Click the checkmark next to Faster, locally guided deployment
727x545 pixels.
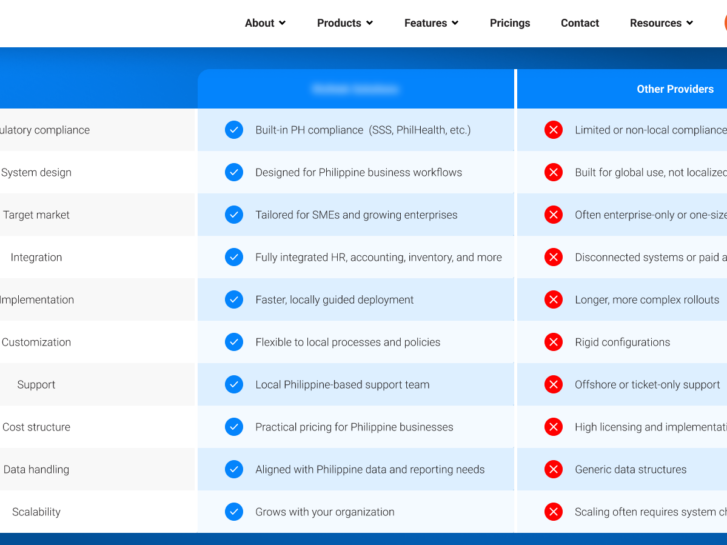point(234,300)
